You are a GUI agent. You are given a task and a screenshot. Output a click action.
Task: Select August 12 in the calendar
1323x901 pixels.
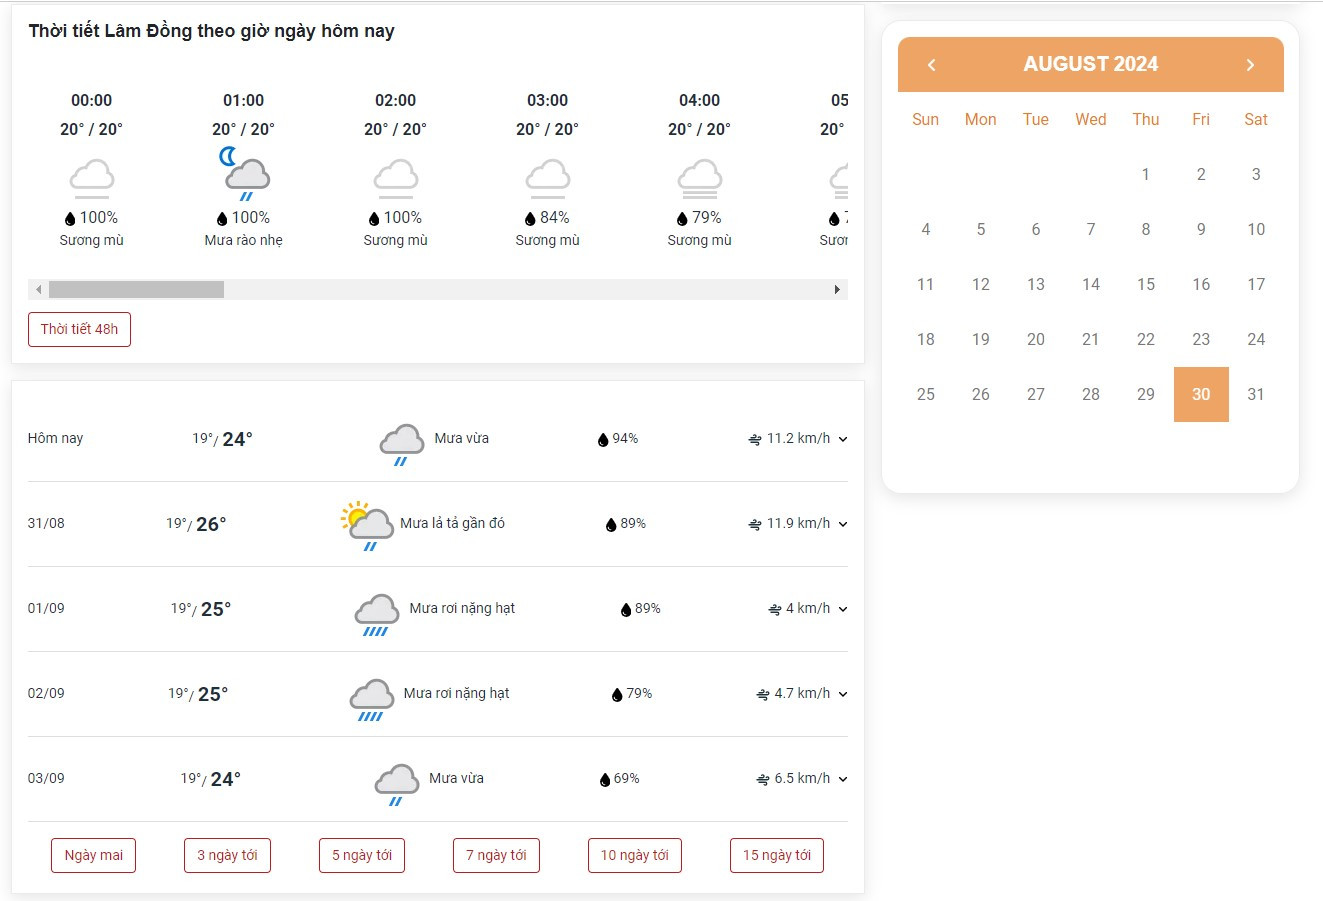(981, 284)
